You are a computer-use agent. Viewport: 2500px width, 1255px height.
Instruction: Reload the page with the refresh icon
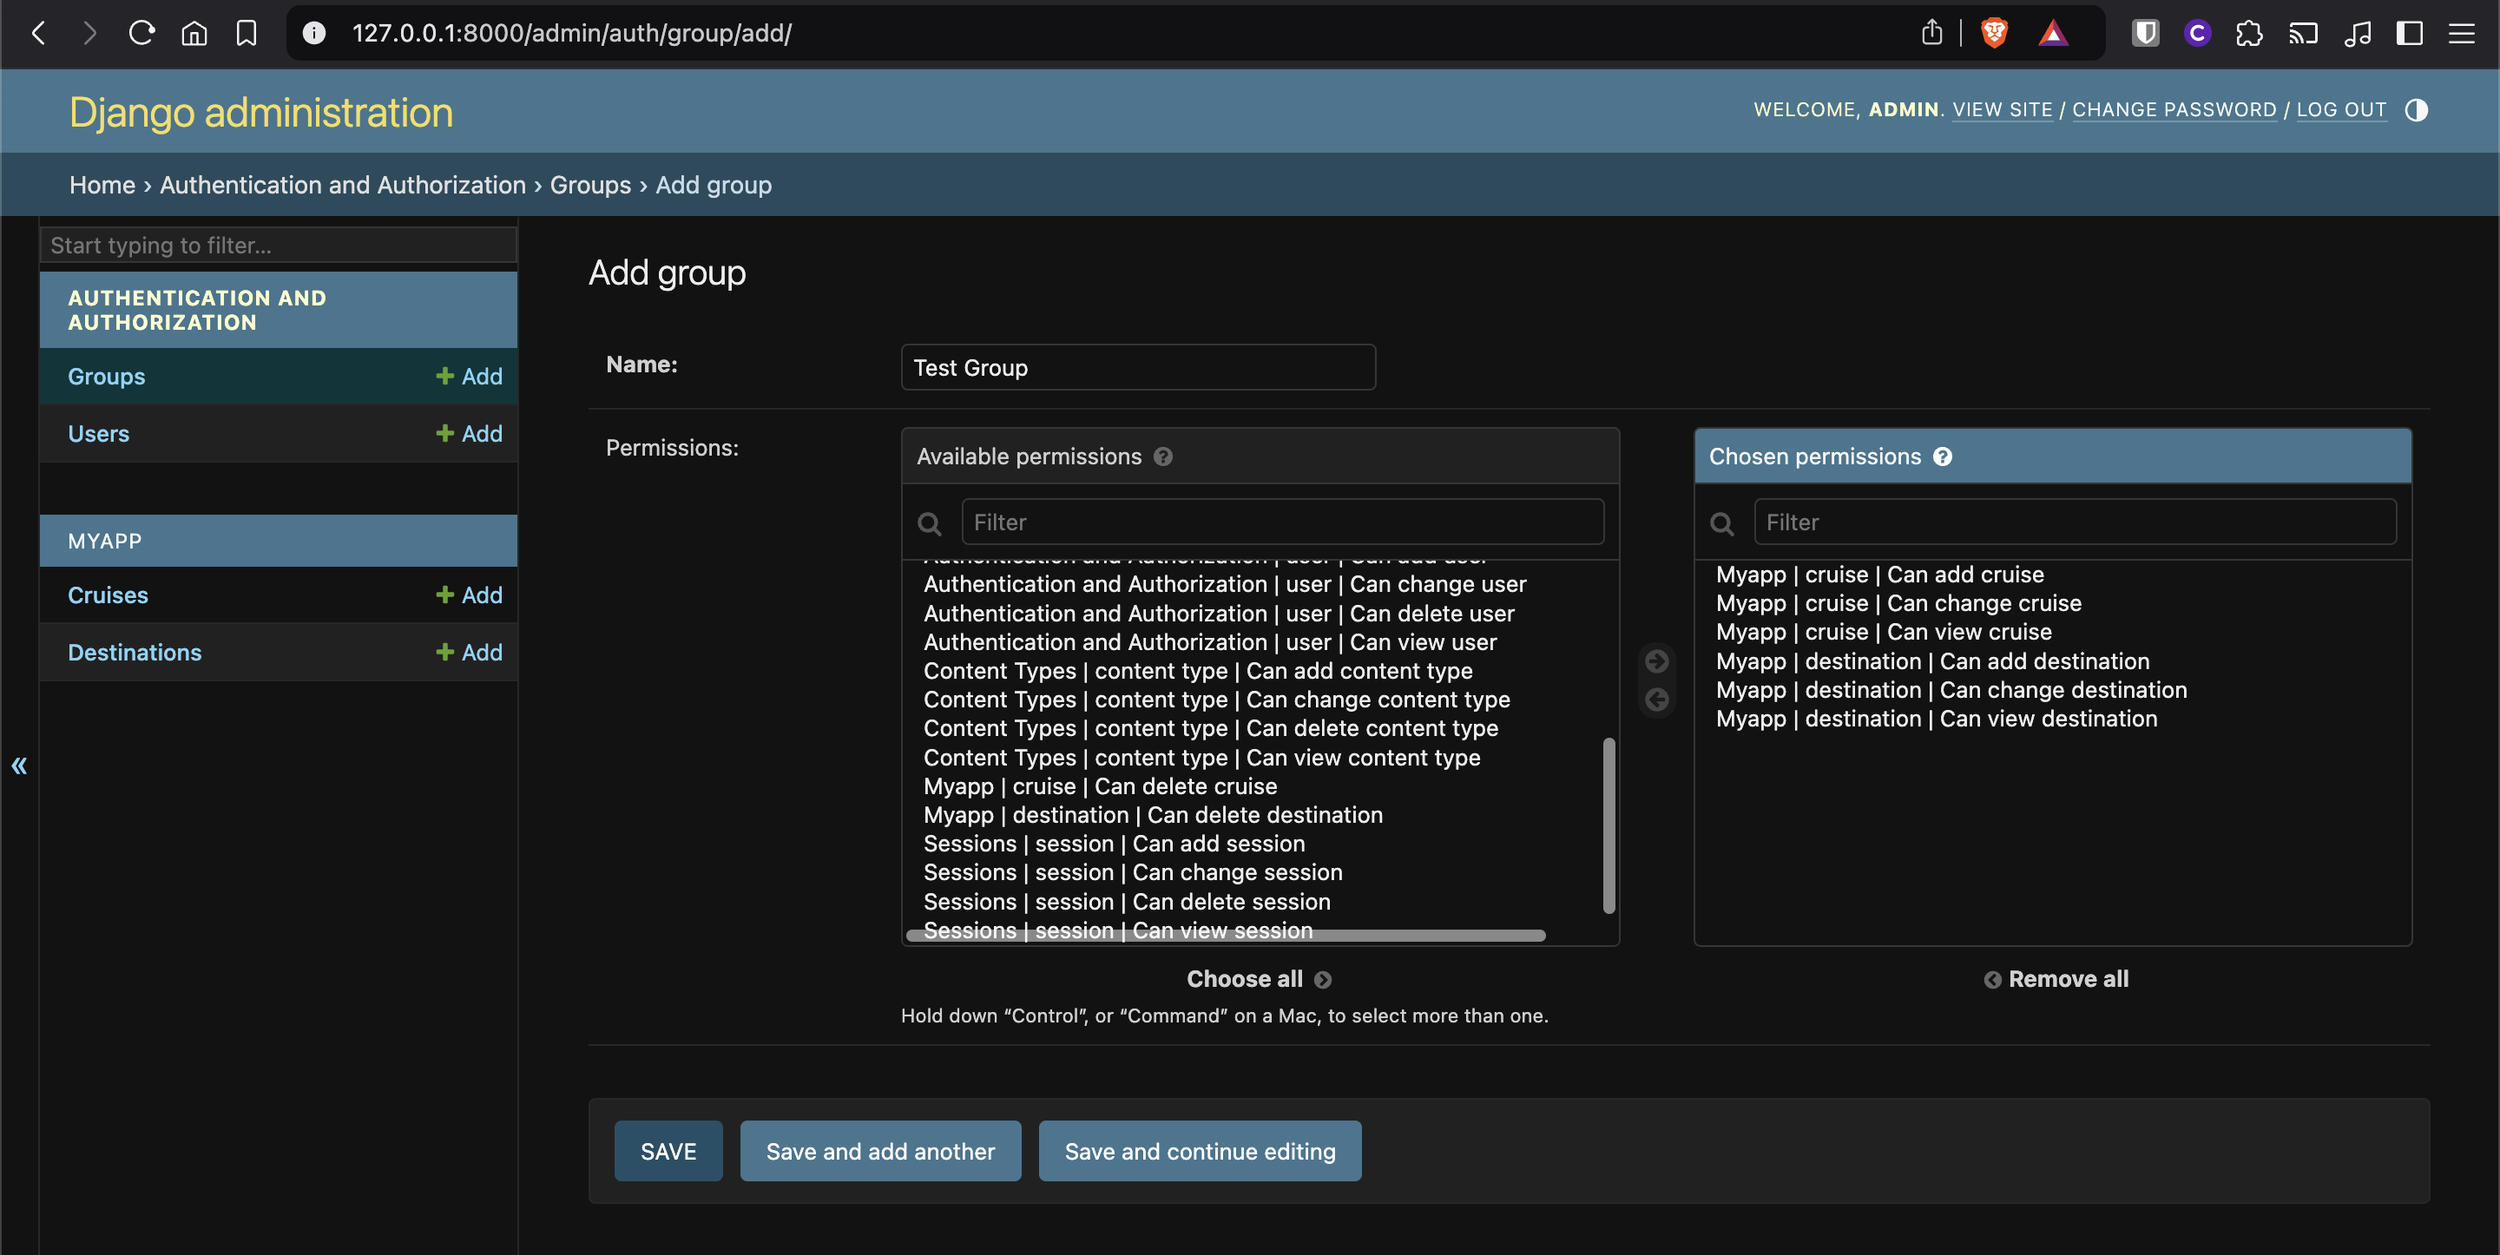click(x=142, y=33)
